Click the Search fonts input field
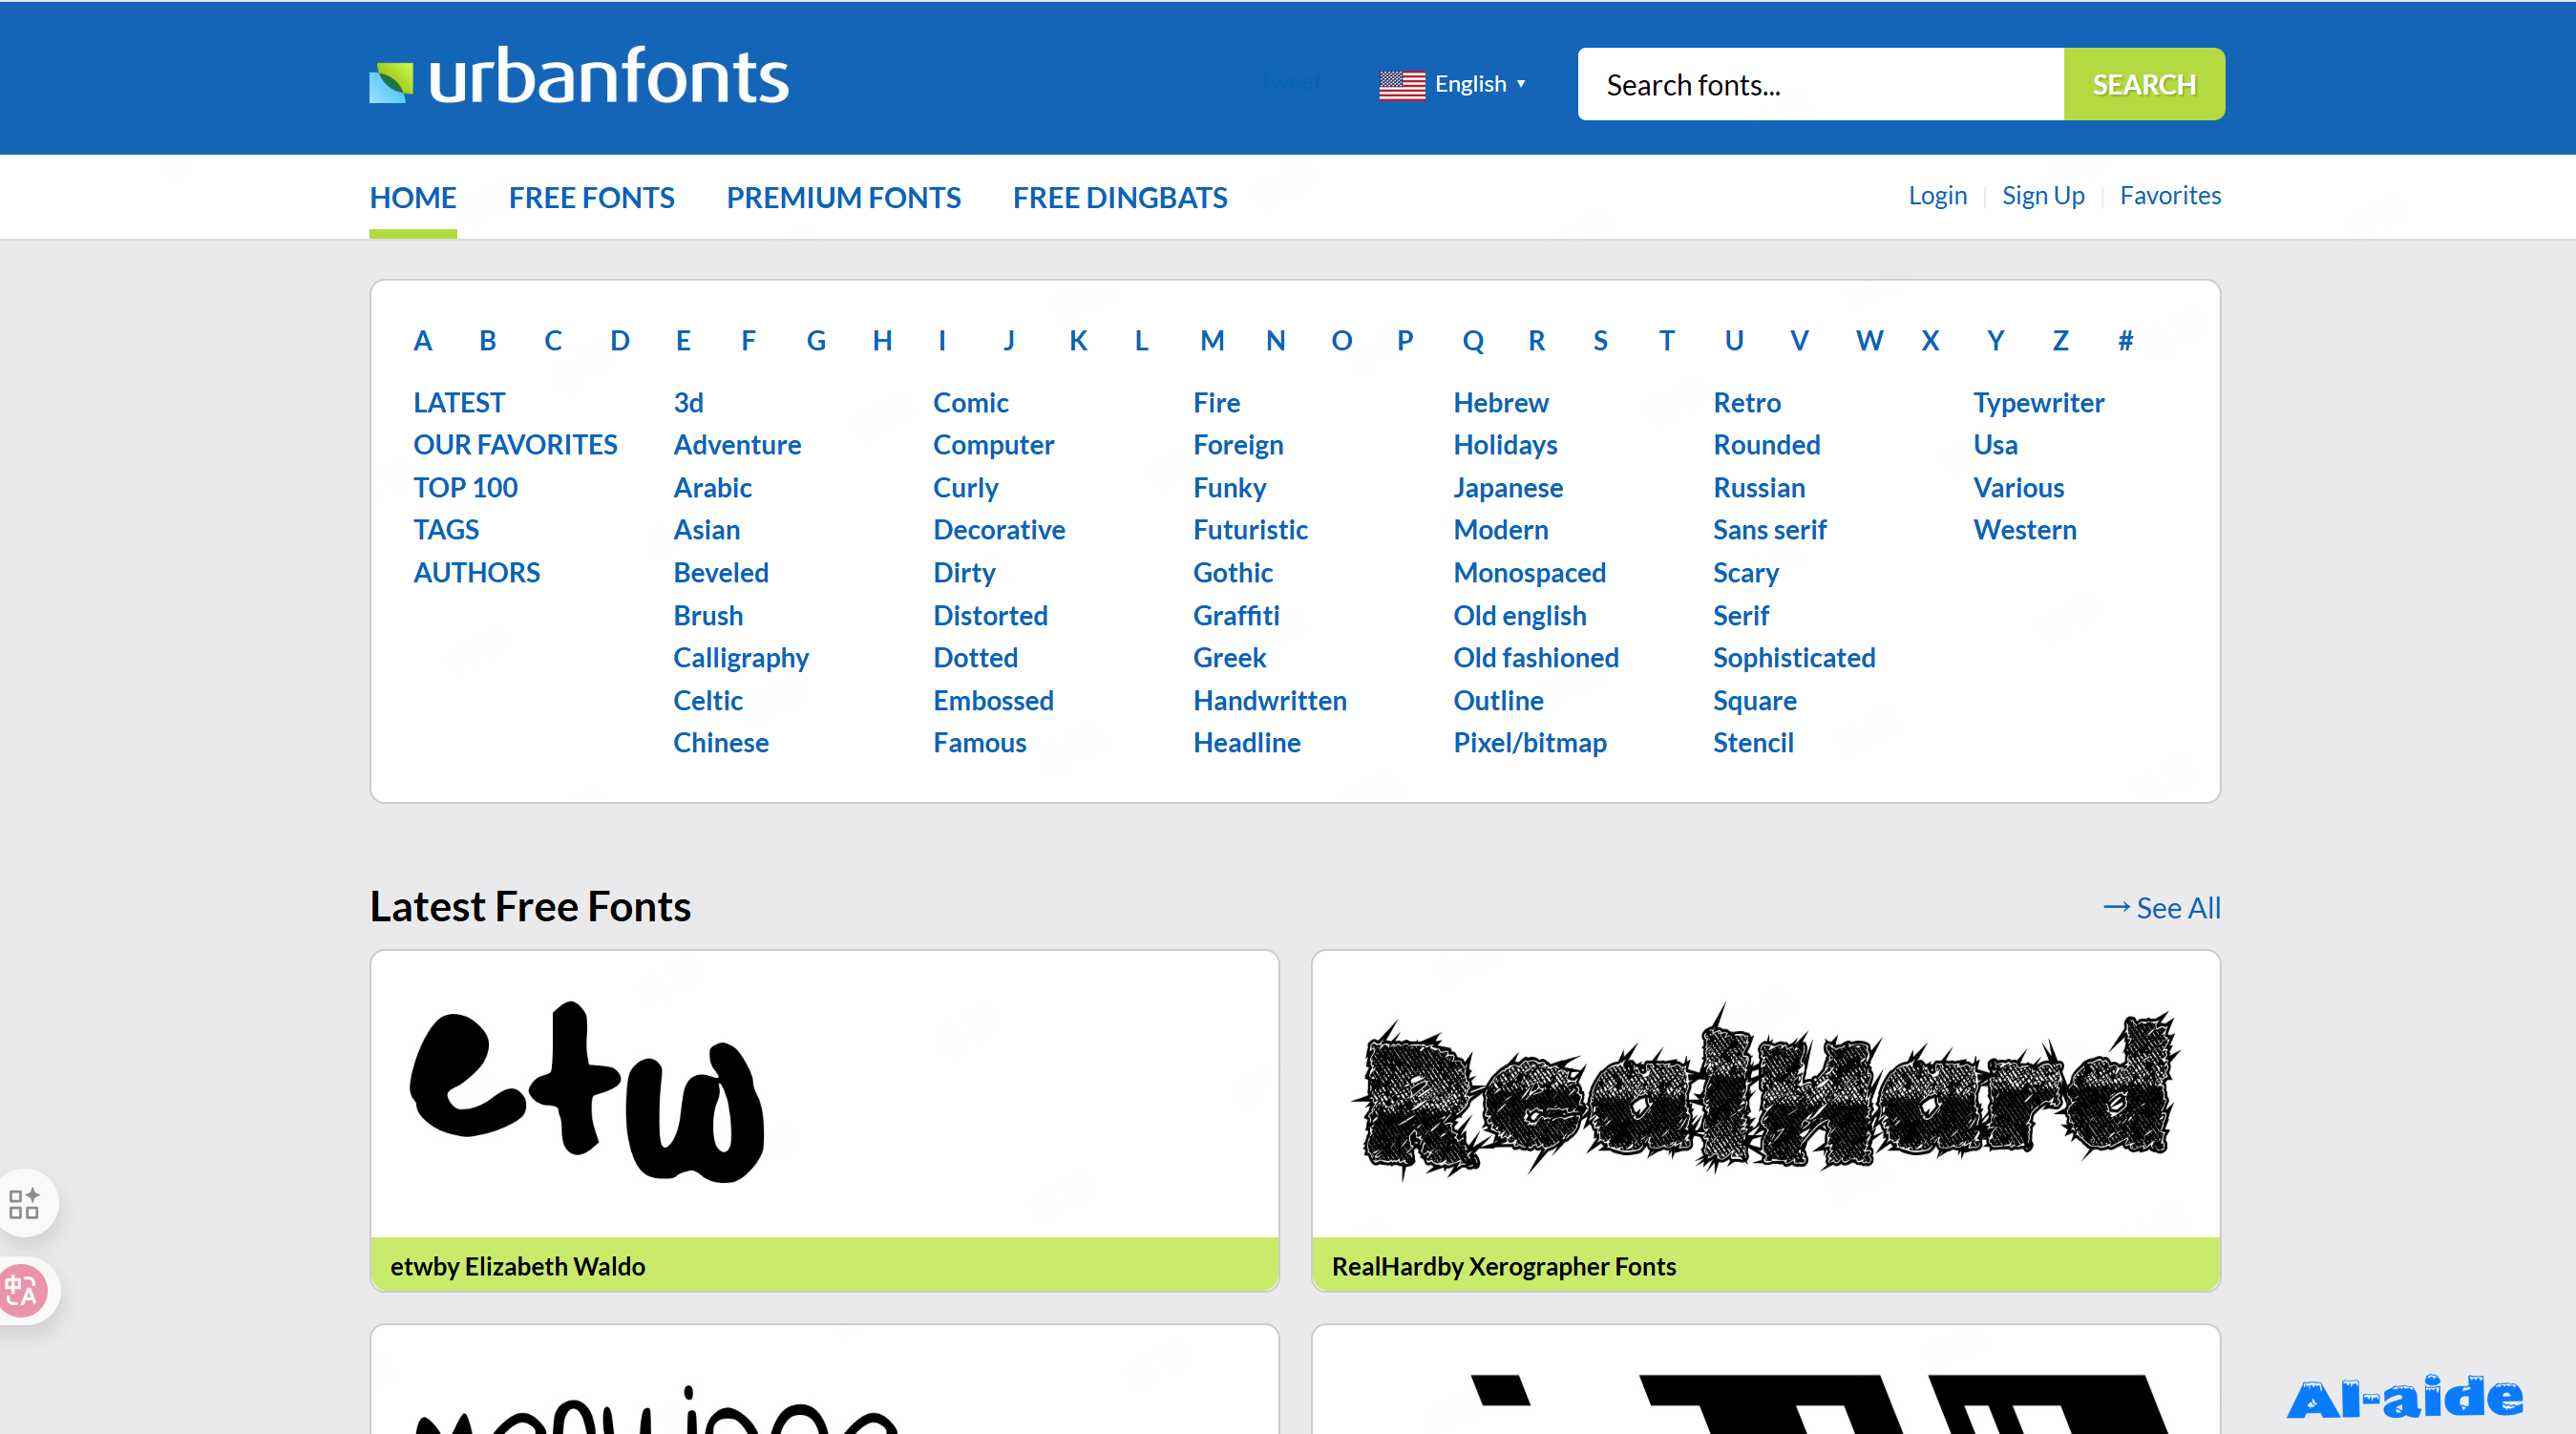The height and width of the screenshot is (1434, 2576). [1820, 84]
